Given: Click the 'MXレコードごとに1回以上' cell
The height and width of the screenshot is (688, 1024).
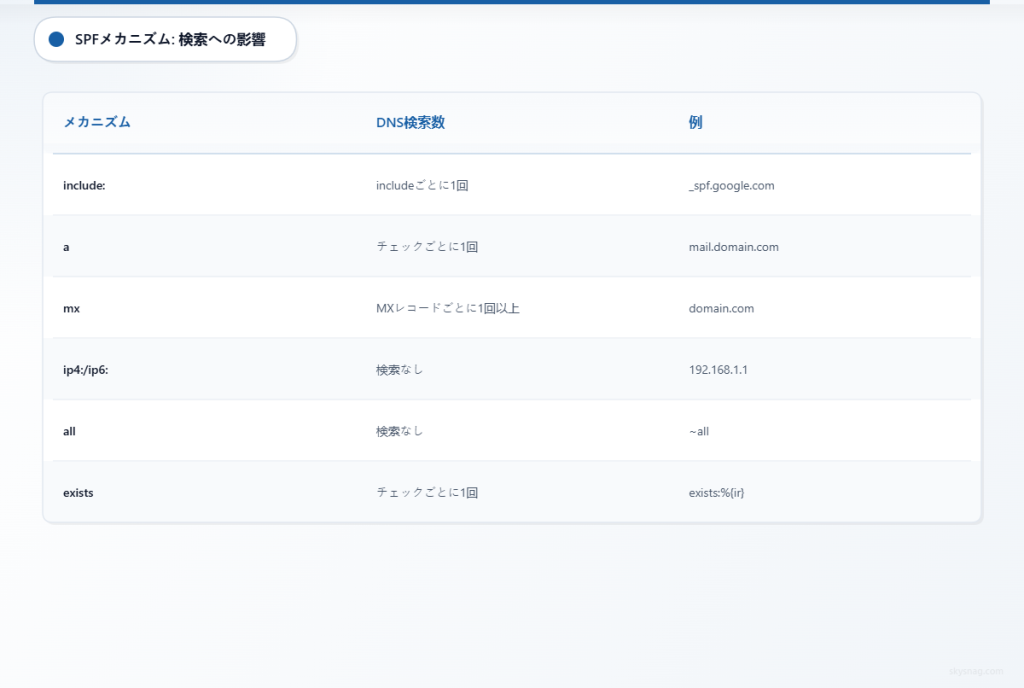Looking at the screenshot, I should pyautogui.click(x=447, y=308).
